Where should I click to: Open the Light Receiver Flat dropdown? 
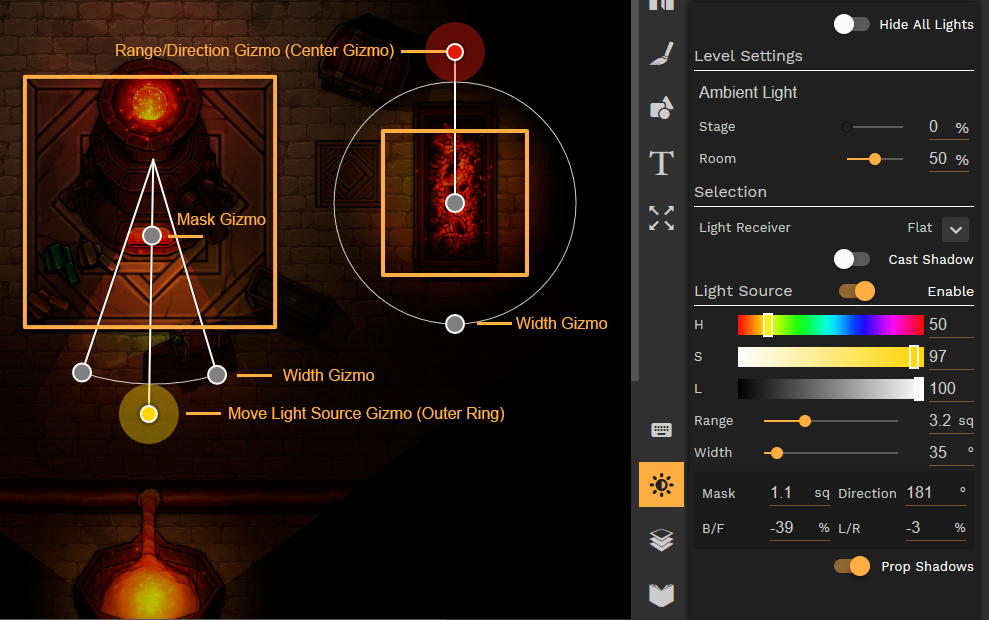point(956,229)
